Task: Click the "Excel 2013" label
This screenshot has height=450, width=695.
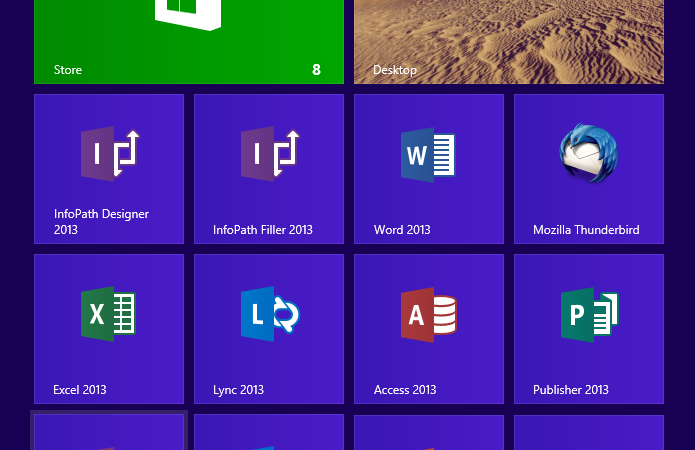Action: click(x=80, y=390)
